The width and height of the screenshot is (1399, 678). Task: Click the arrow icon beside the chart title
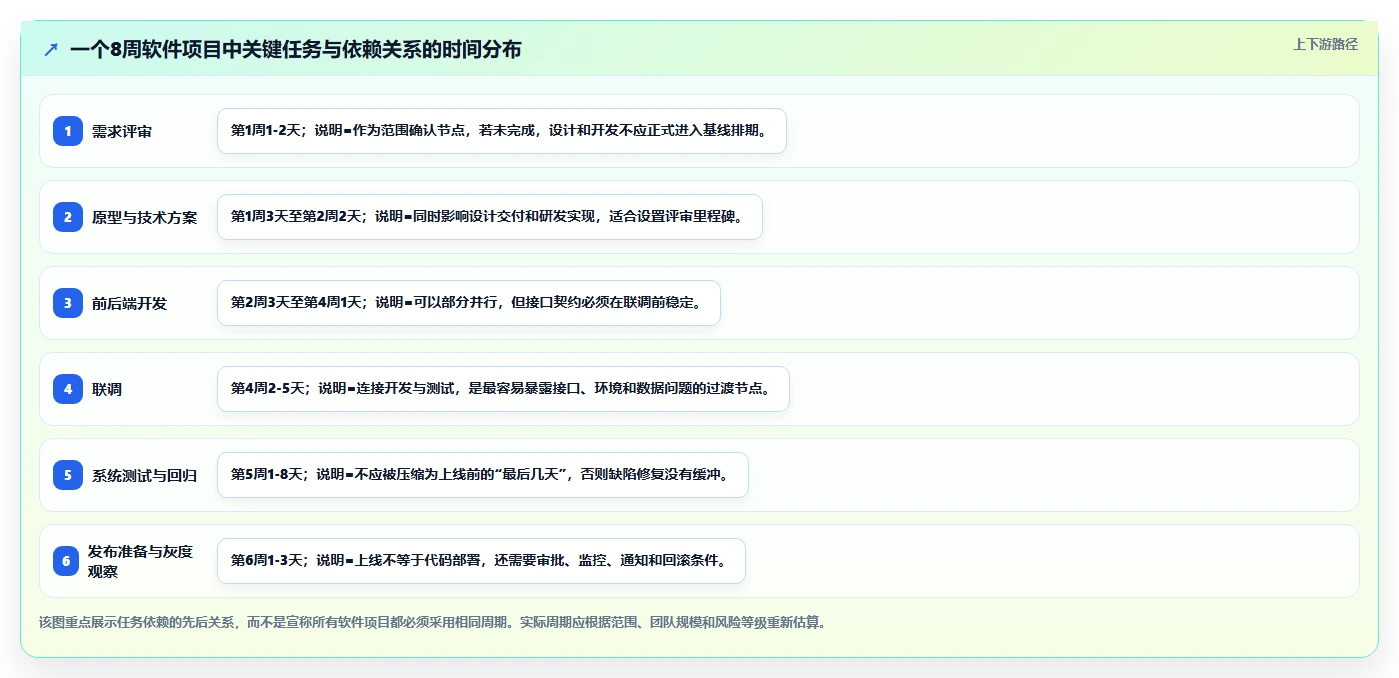coord(51,50)
